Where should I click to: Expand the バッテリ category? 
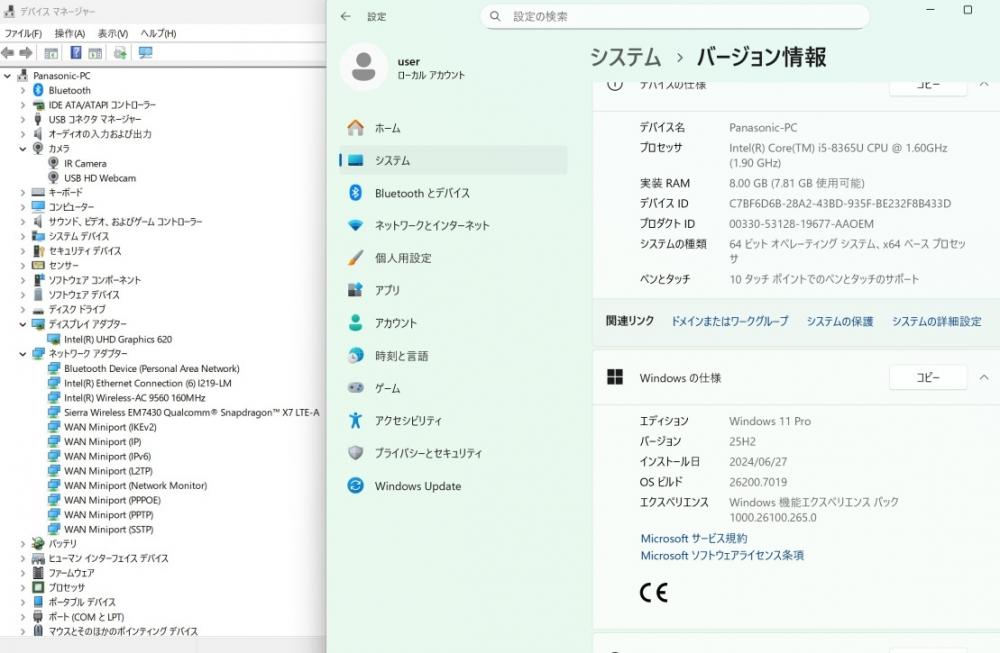[x=23, y=544]
